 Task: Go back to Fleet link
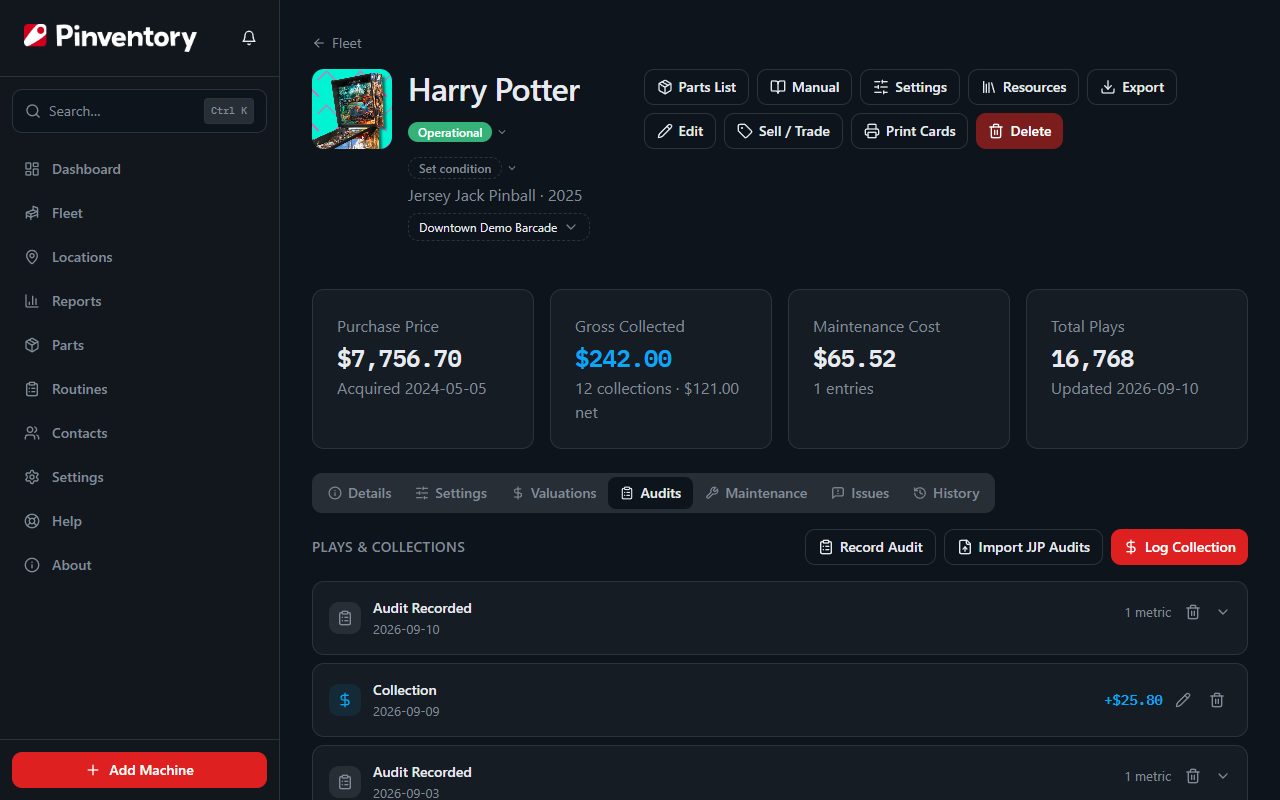tap(337, 43)
